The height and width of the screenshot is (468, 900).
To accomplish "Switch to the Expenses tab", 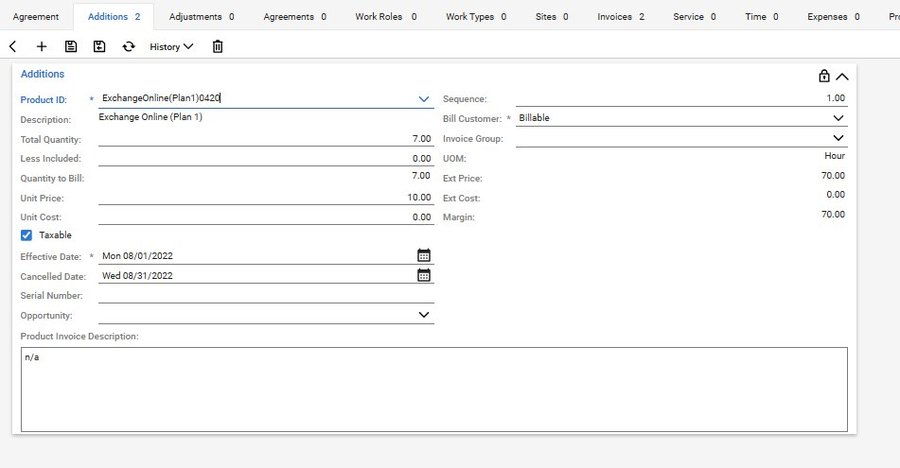I will (833, 17).
